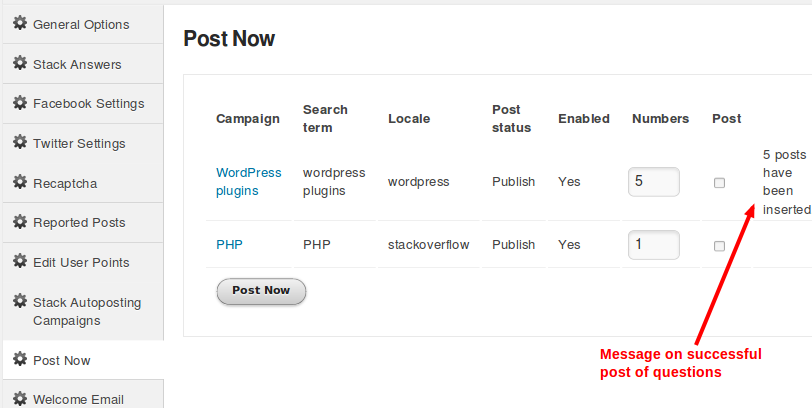Image resolution: width=812 pixels, height=408 pixels.
Task: Tick the Post checkbox for WordPress plugins
Action: 719,183
